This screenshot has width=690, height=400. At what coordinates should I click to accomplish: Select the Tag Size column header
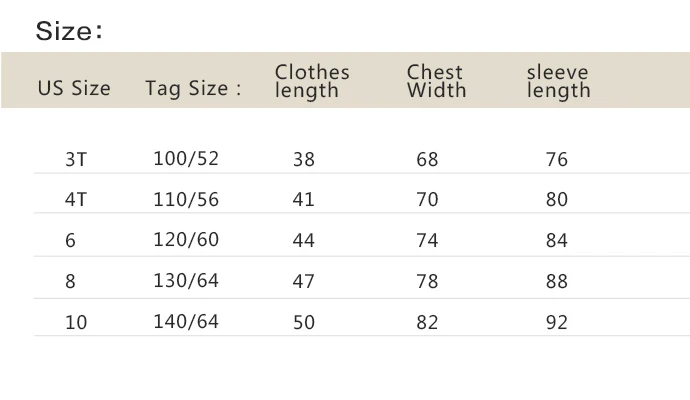[193, 88]
